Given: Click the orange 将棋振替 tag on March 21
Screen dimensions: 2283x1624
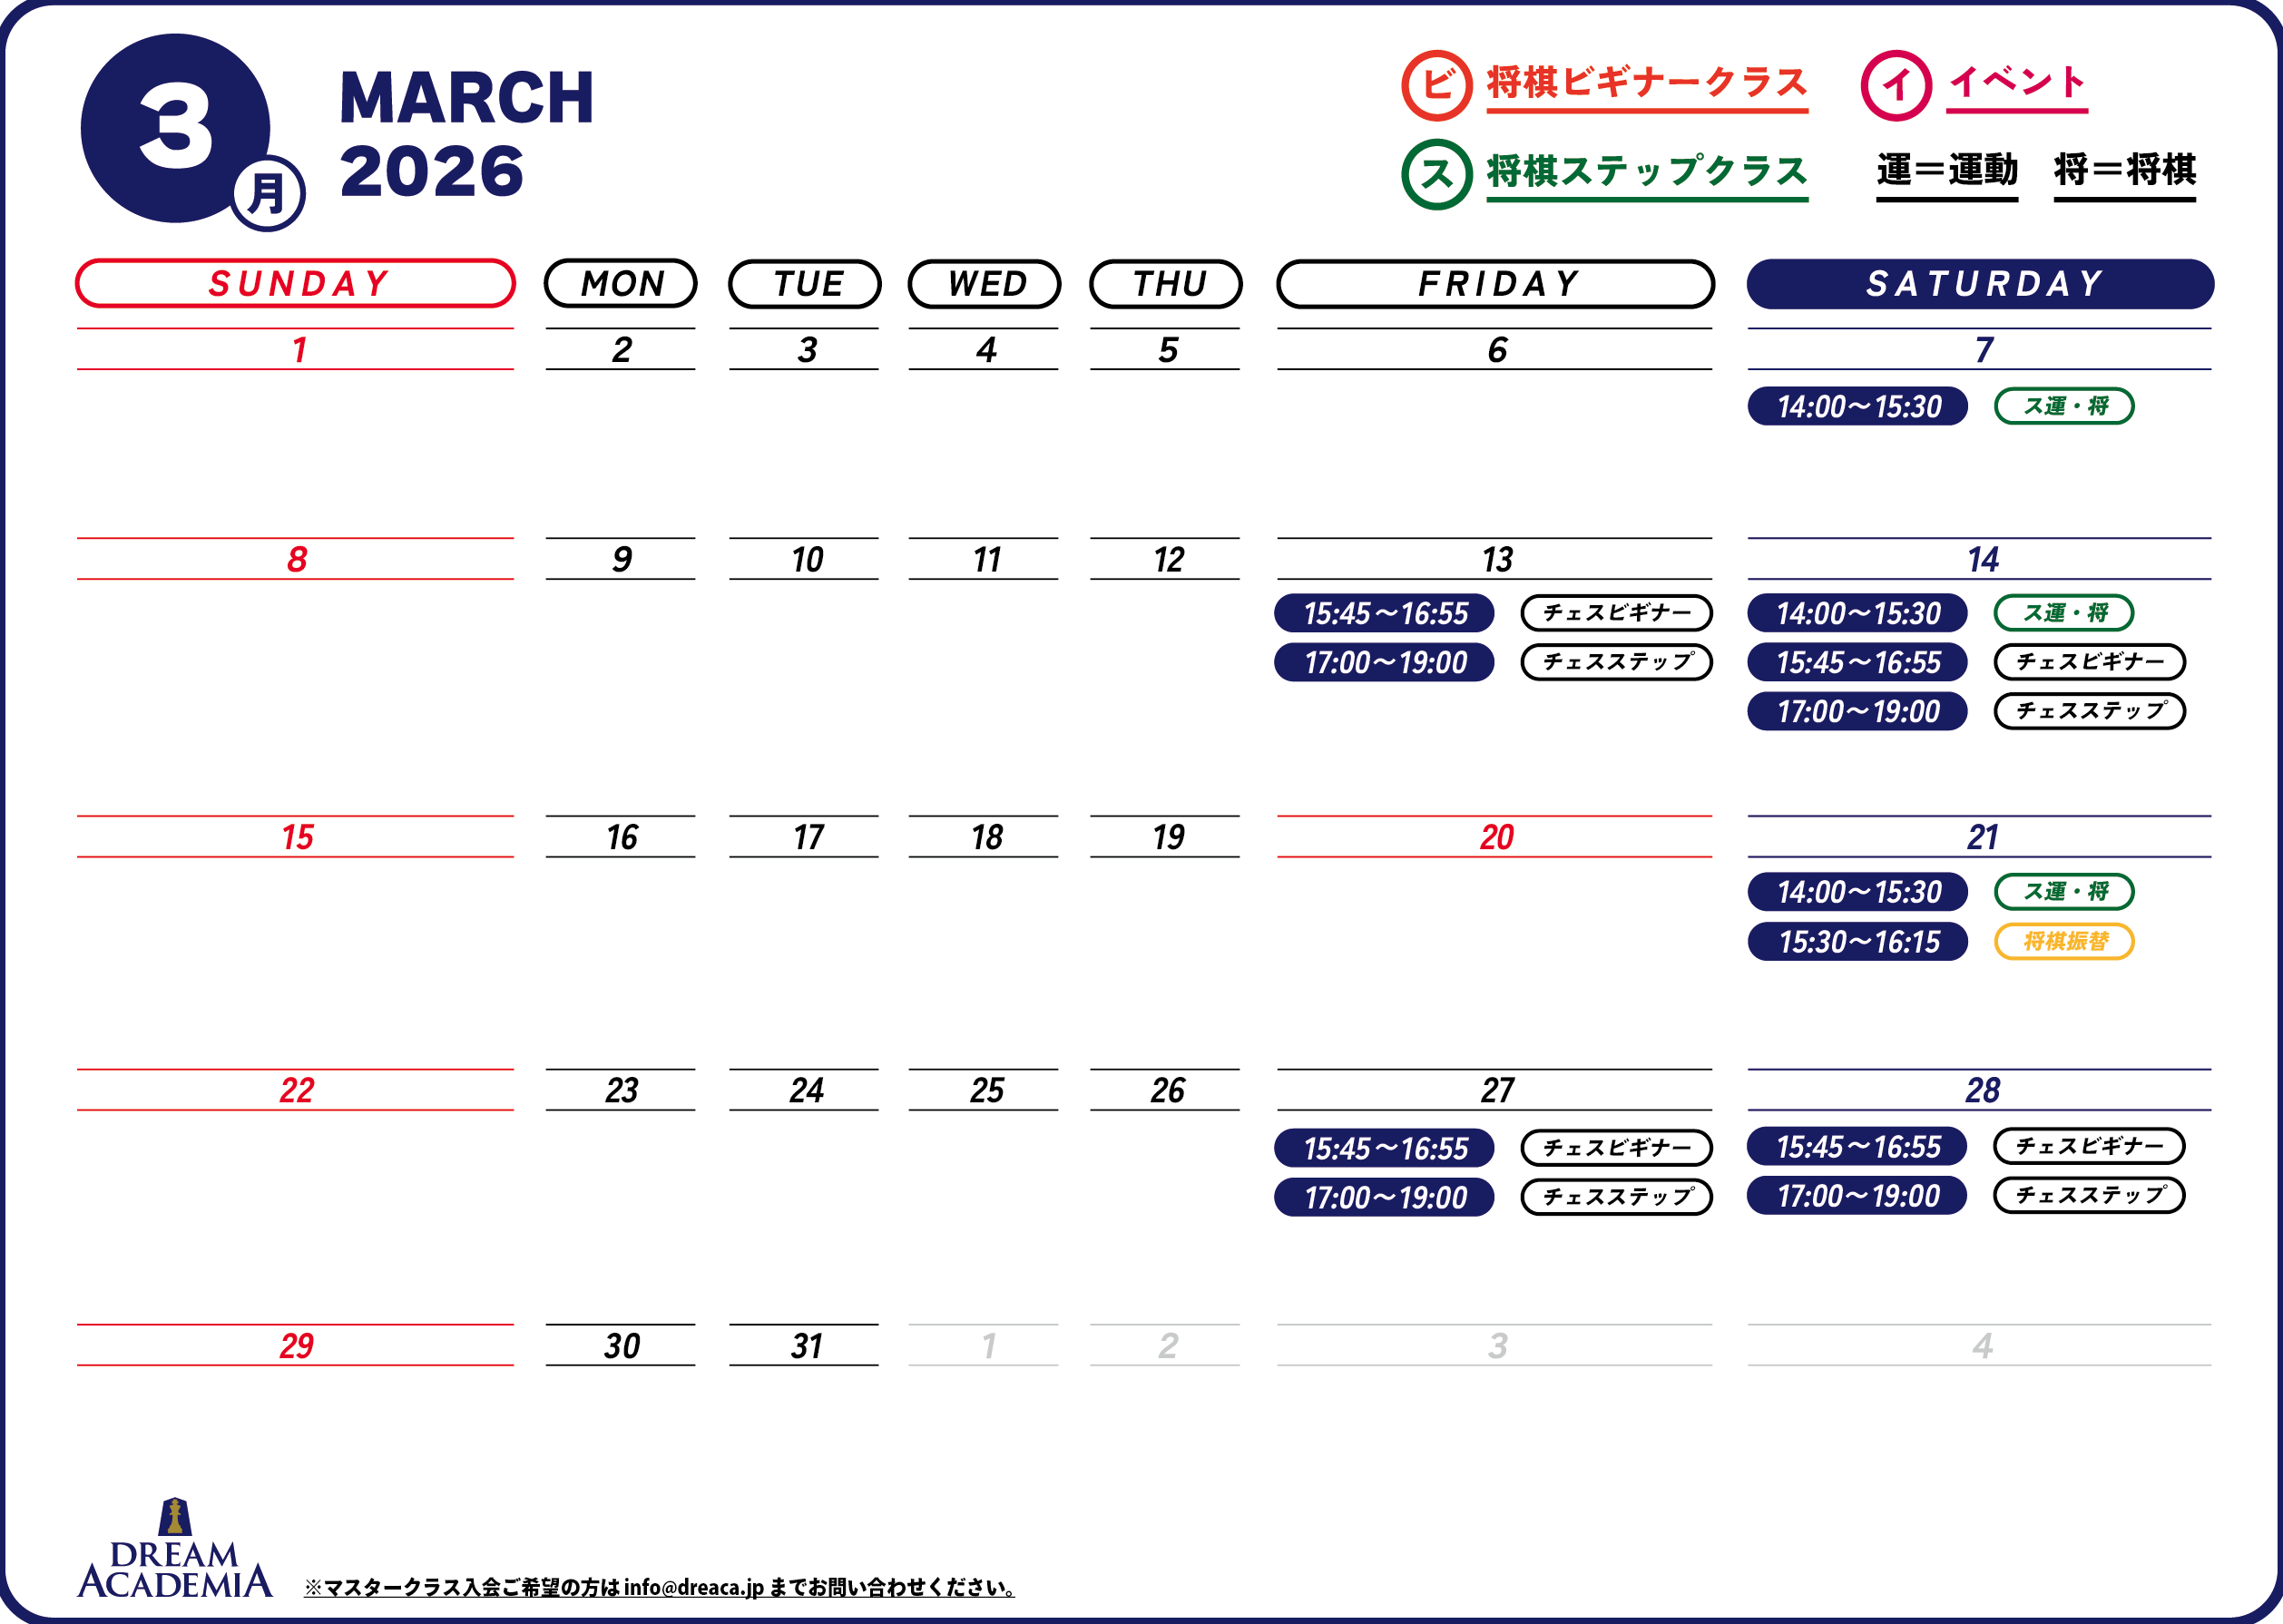Looking at the screenshot, I should (x=2064, y=941).
